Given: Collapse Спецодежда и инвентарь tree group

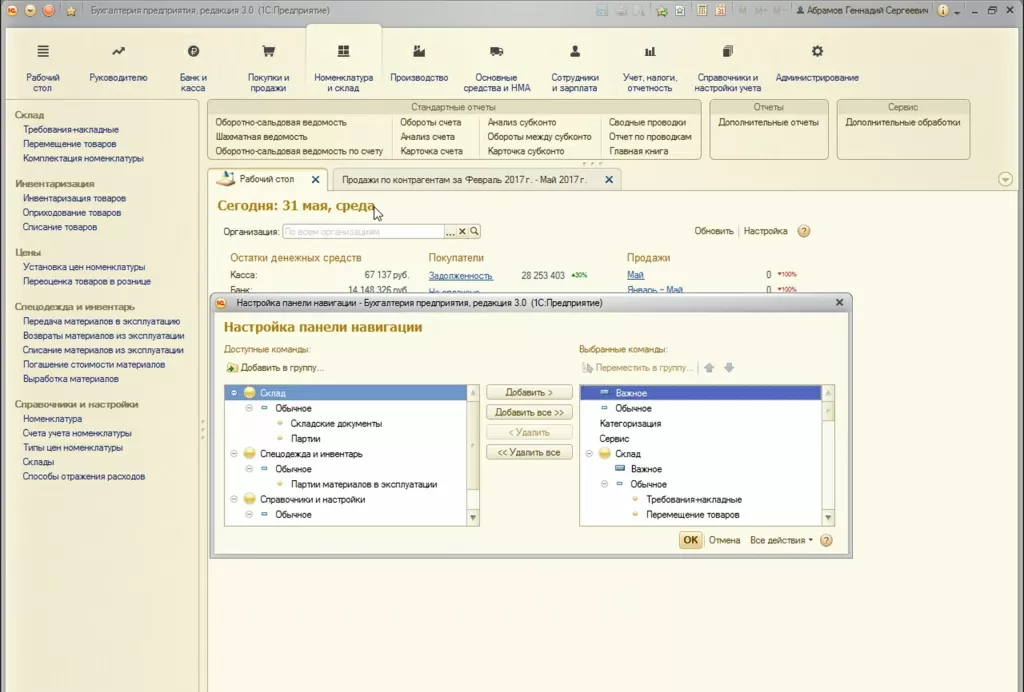Looking at the screenshot, I should coord(234,454).
